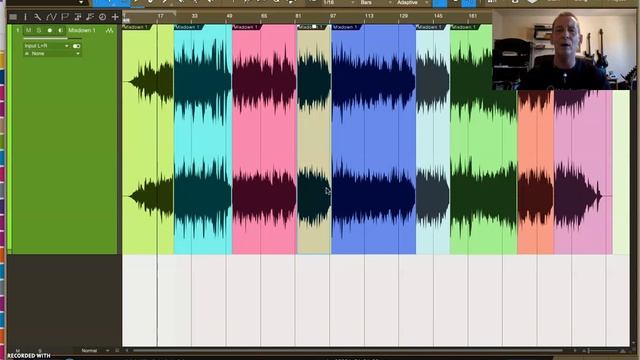Select the pink Mixdown 1 clip
This screenshot has width=640, height=360.
(264, 139)
